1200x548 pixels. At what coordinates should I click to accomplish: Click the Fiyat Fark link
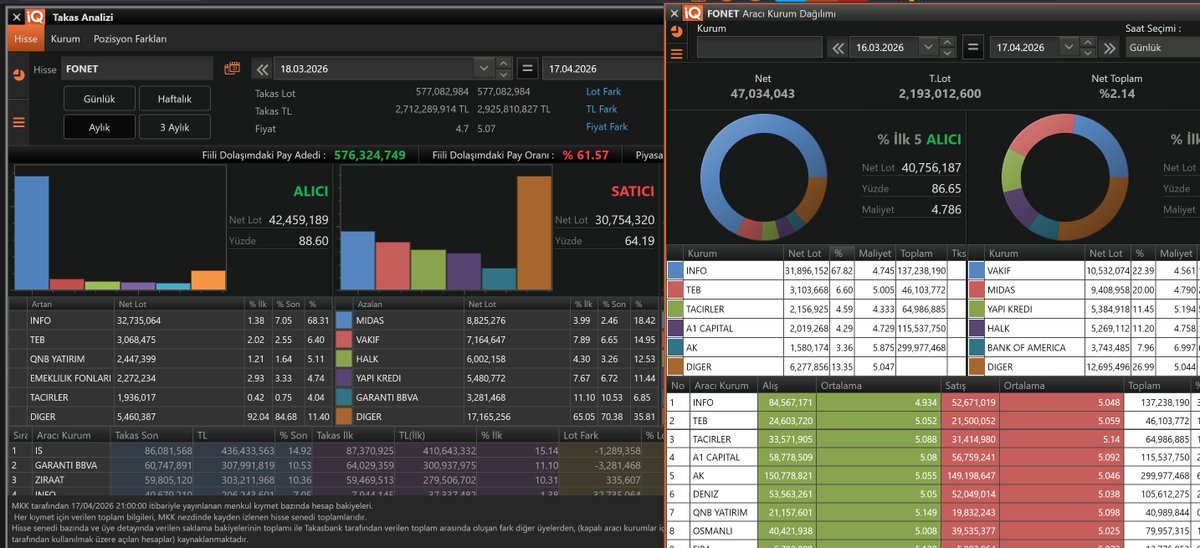(606, 127)
